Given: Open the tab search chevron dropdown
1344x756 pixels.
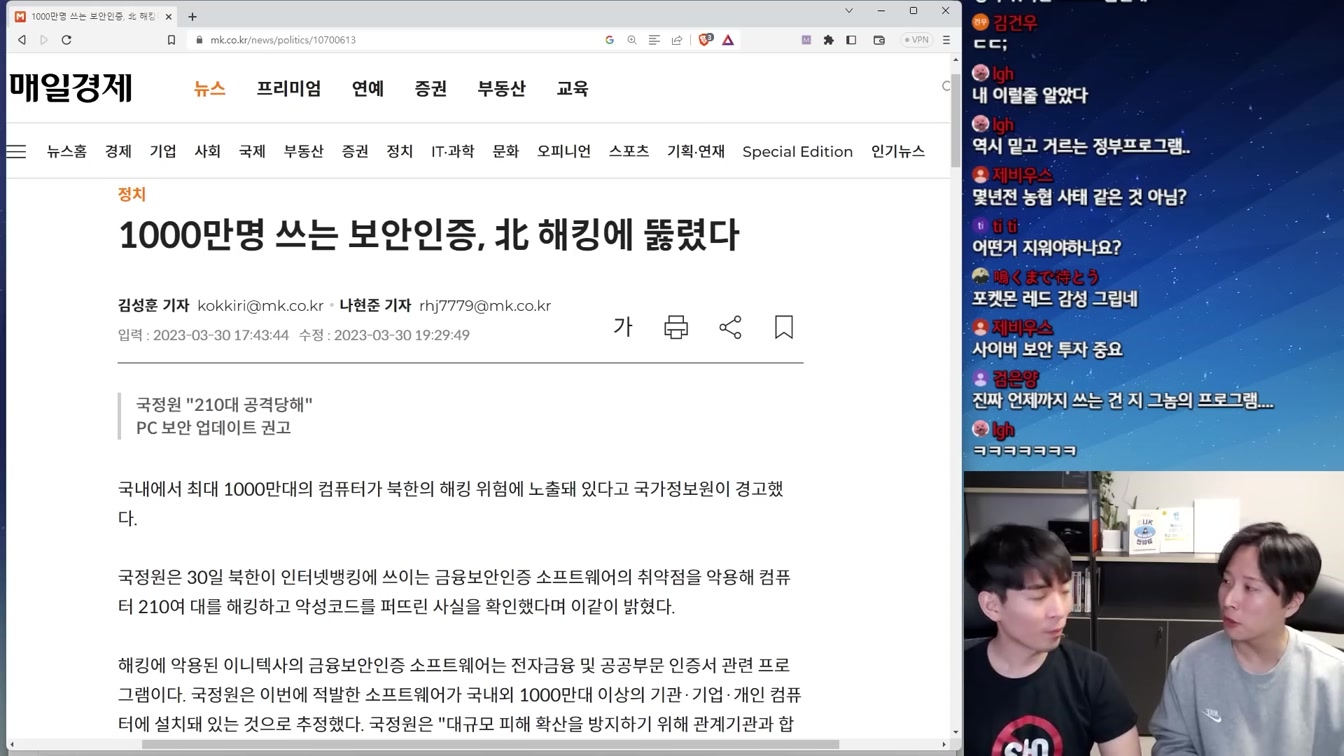Looking at the screenshot, I should click(x=849, y=11).
